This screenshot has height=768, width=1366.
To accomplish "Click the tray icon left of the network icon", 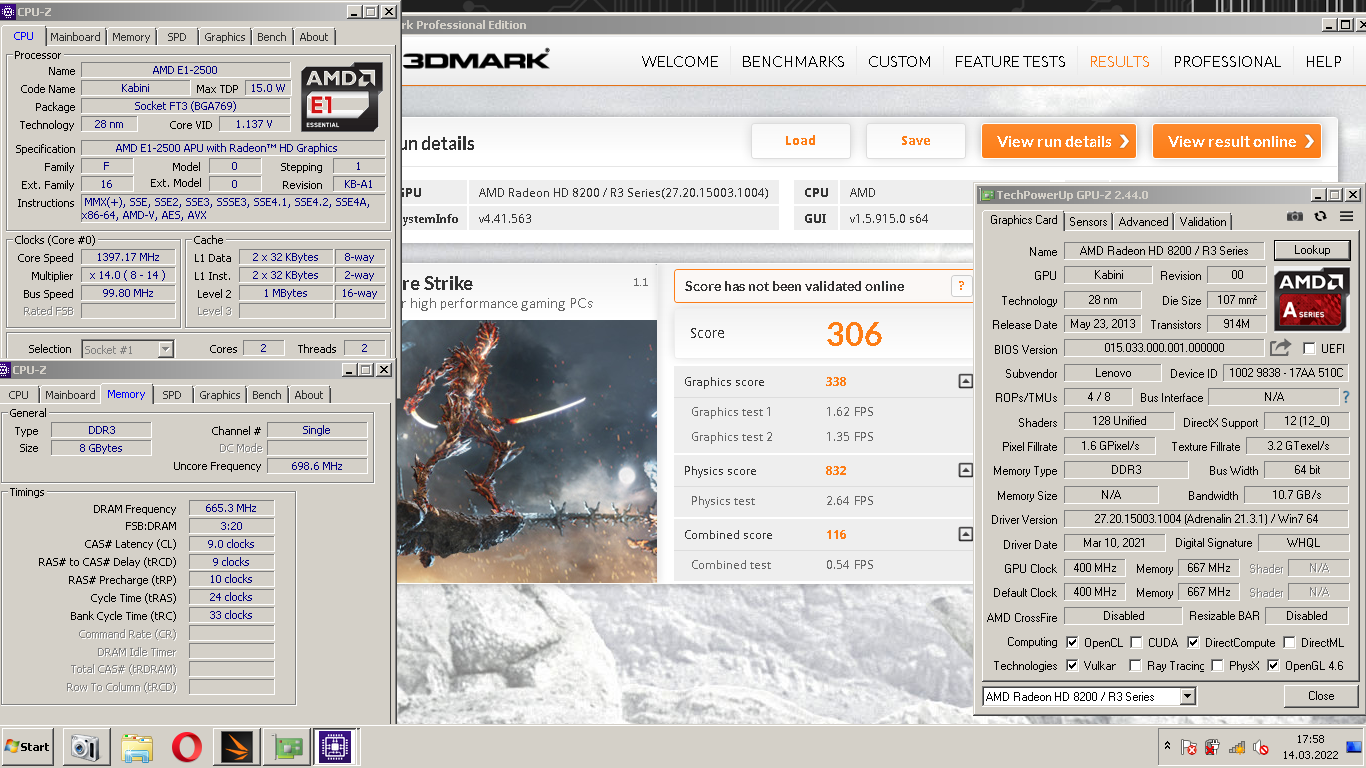I will coord(1212,747).
